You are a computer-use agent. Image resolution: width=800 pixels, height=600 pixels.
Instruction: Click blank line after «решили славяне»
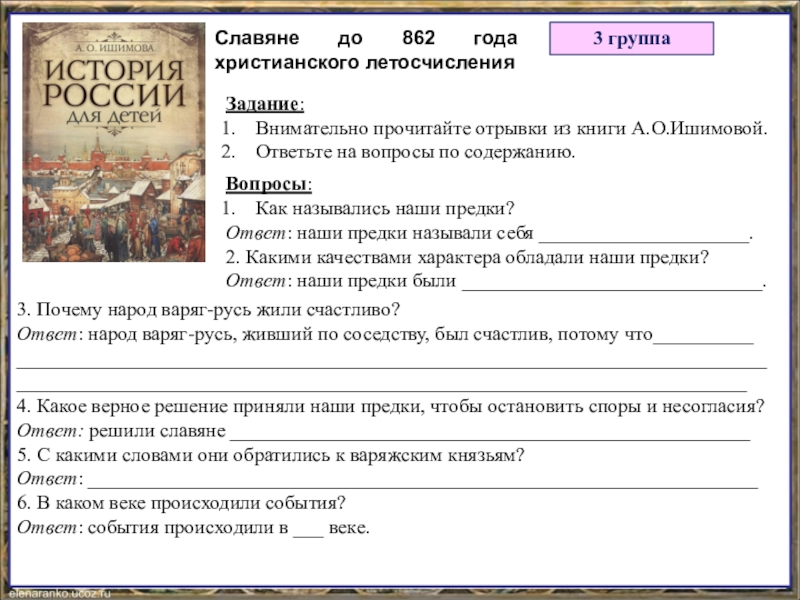tap(489, 432)
